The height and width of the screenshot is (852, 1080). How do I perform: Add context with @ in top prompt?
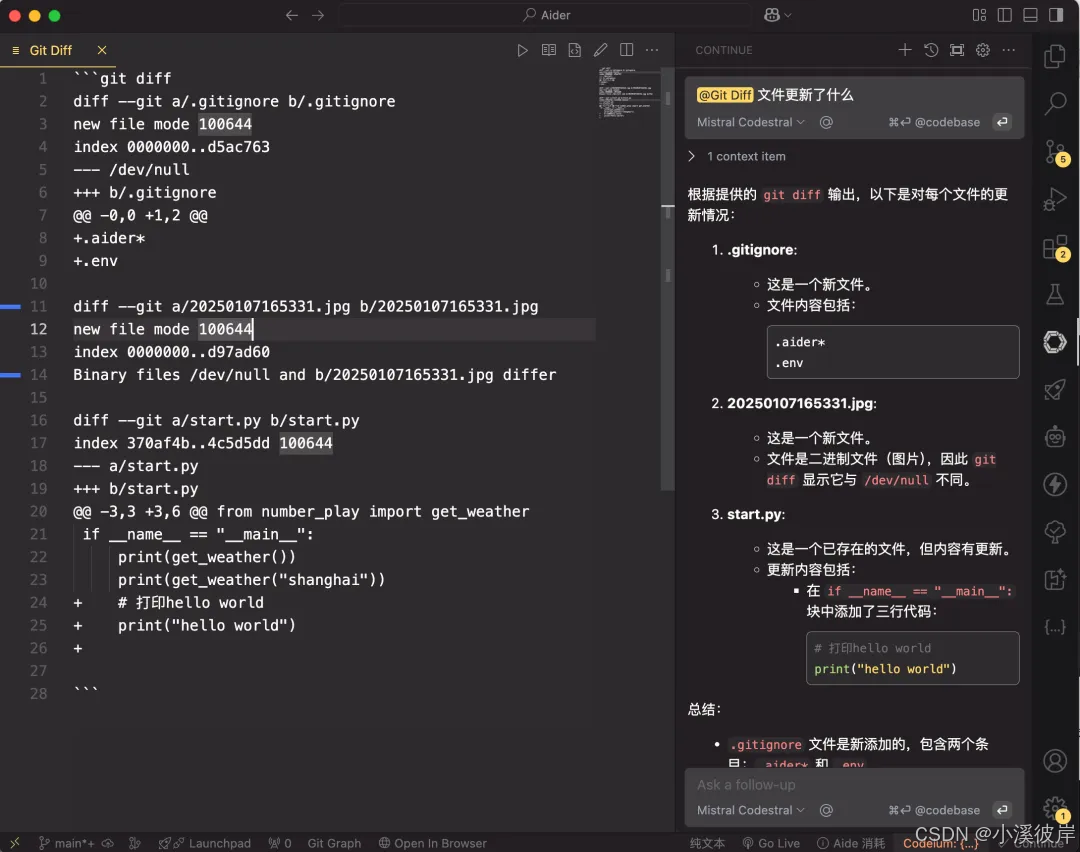pyautogui.click(x=826, y=122)
